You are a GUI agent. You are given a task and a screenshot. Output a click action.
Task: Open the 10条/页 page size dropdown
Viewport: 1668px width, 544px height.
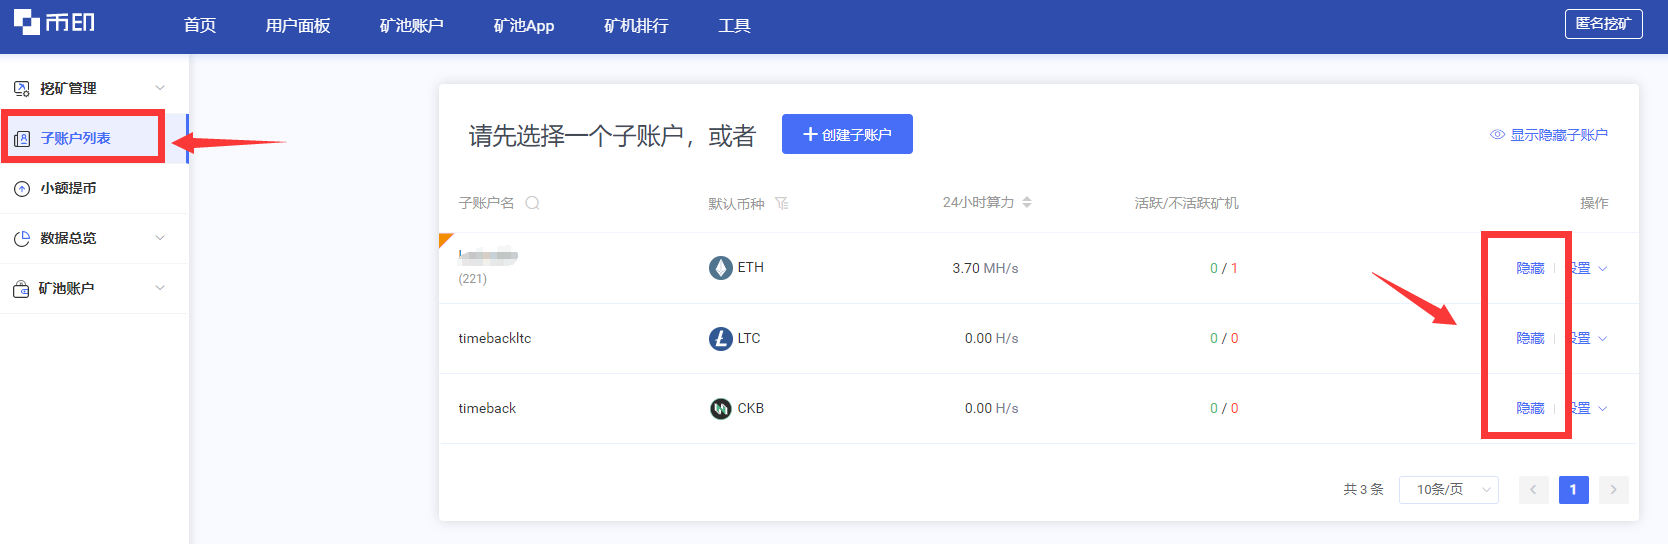1448,490
